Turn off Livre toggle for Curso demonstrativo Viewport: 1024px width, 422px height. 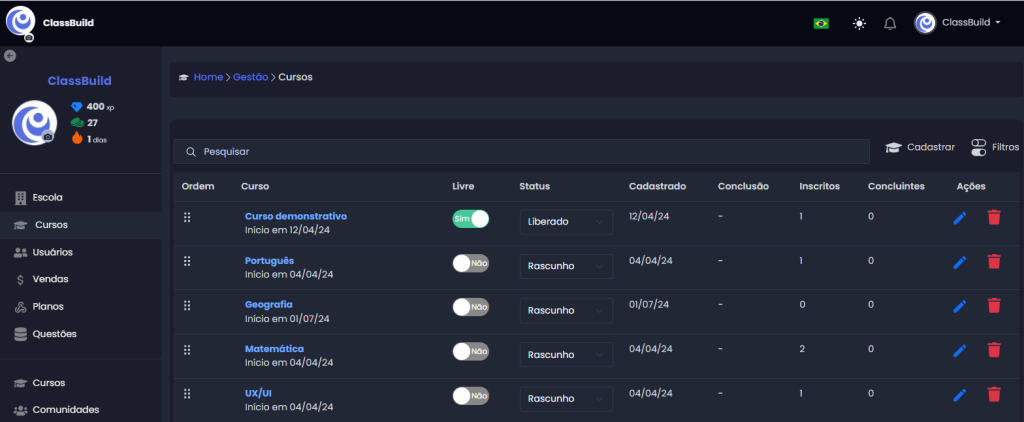pyautogui.click(x=471, y=219)
